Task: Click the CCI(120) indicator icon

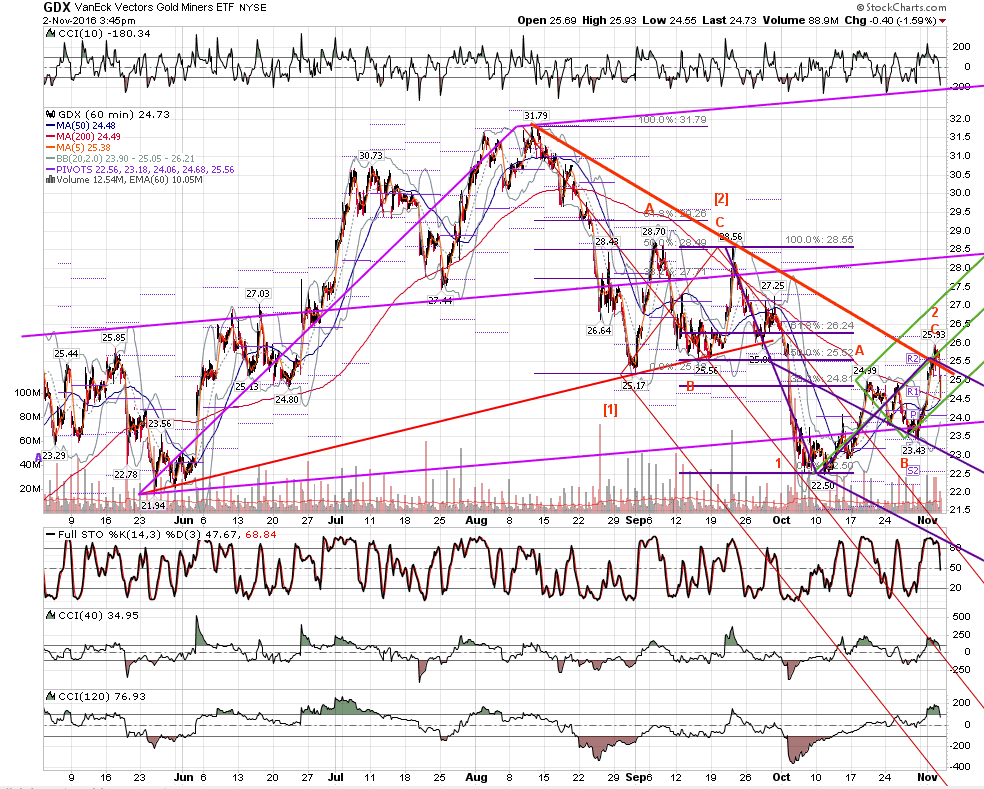Action: click(x=50, y=696)
